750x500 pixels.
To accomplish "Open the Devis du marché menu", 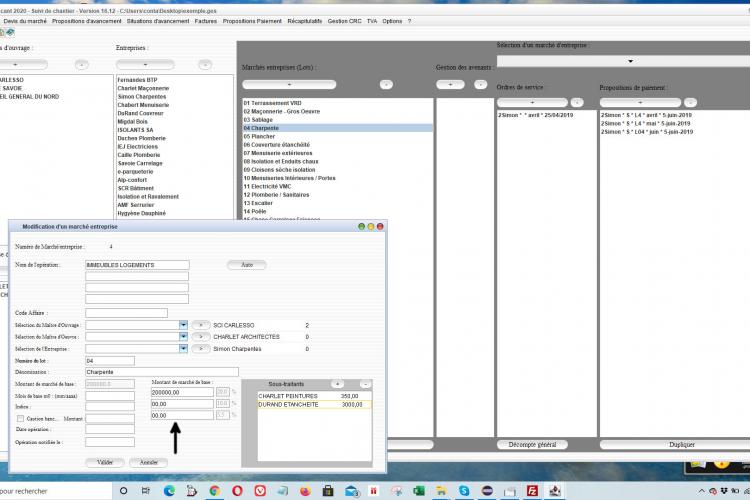I will click(x=25, y=21).
